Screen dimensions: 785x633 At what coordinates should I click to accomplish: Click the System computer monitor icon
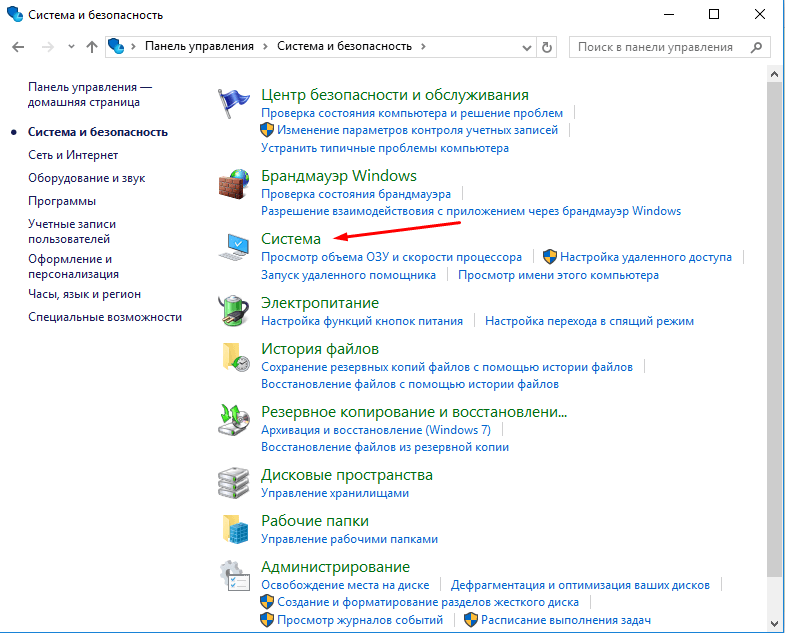[234, 247]
